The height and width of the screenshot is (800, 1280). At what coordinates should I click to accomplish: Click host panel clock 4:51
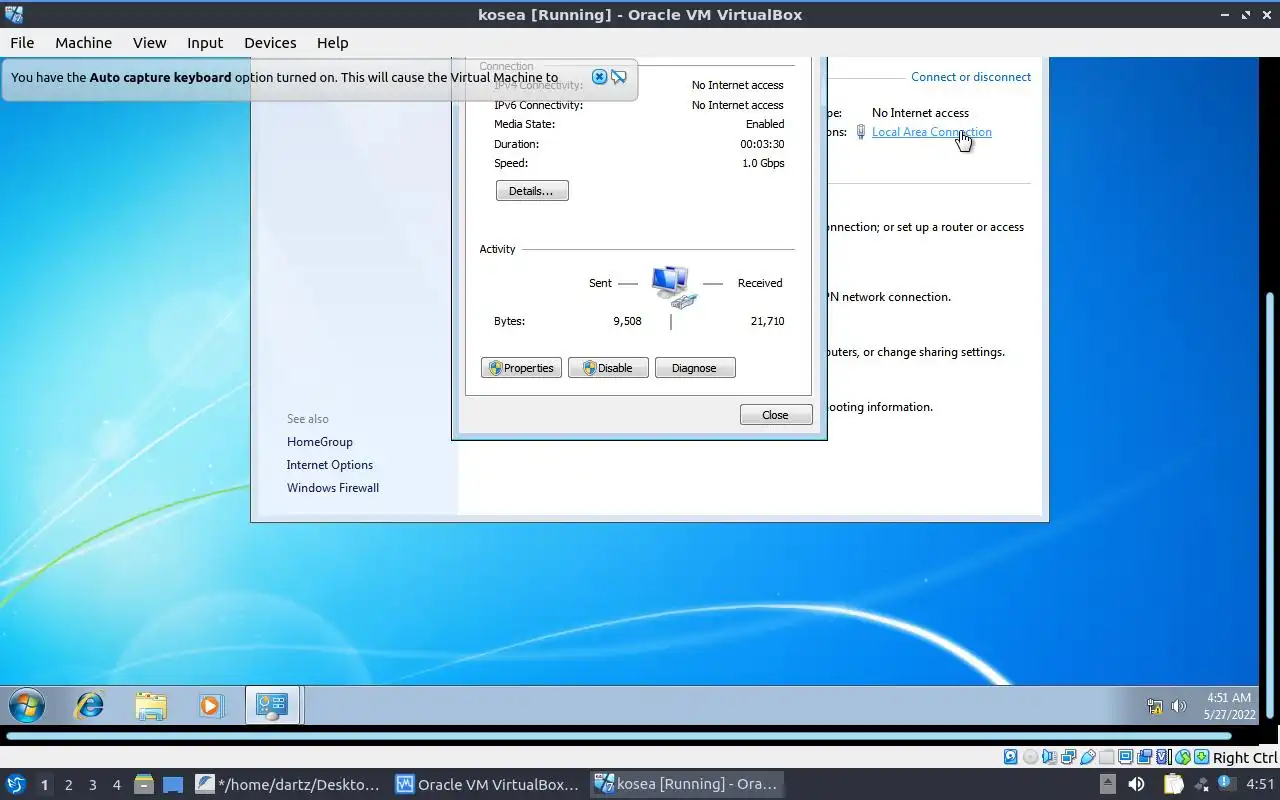1260,784
